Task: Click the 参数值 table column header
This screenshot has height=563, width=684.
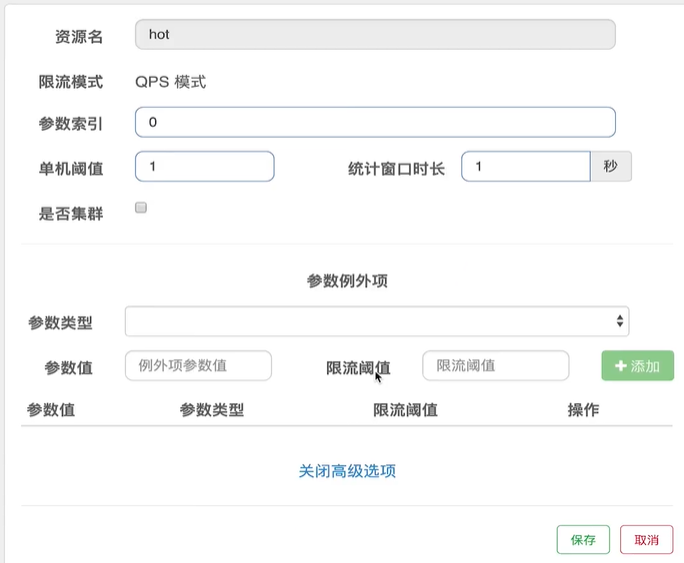Action: [x=51, y=410]
